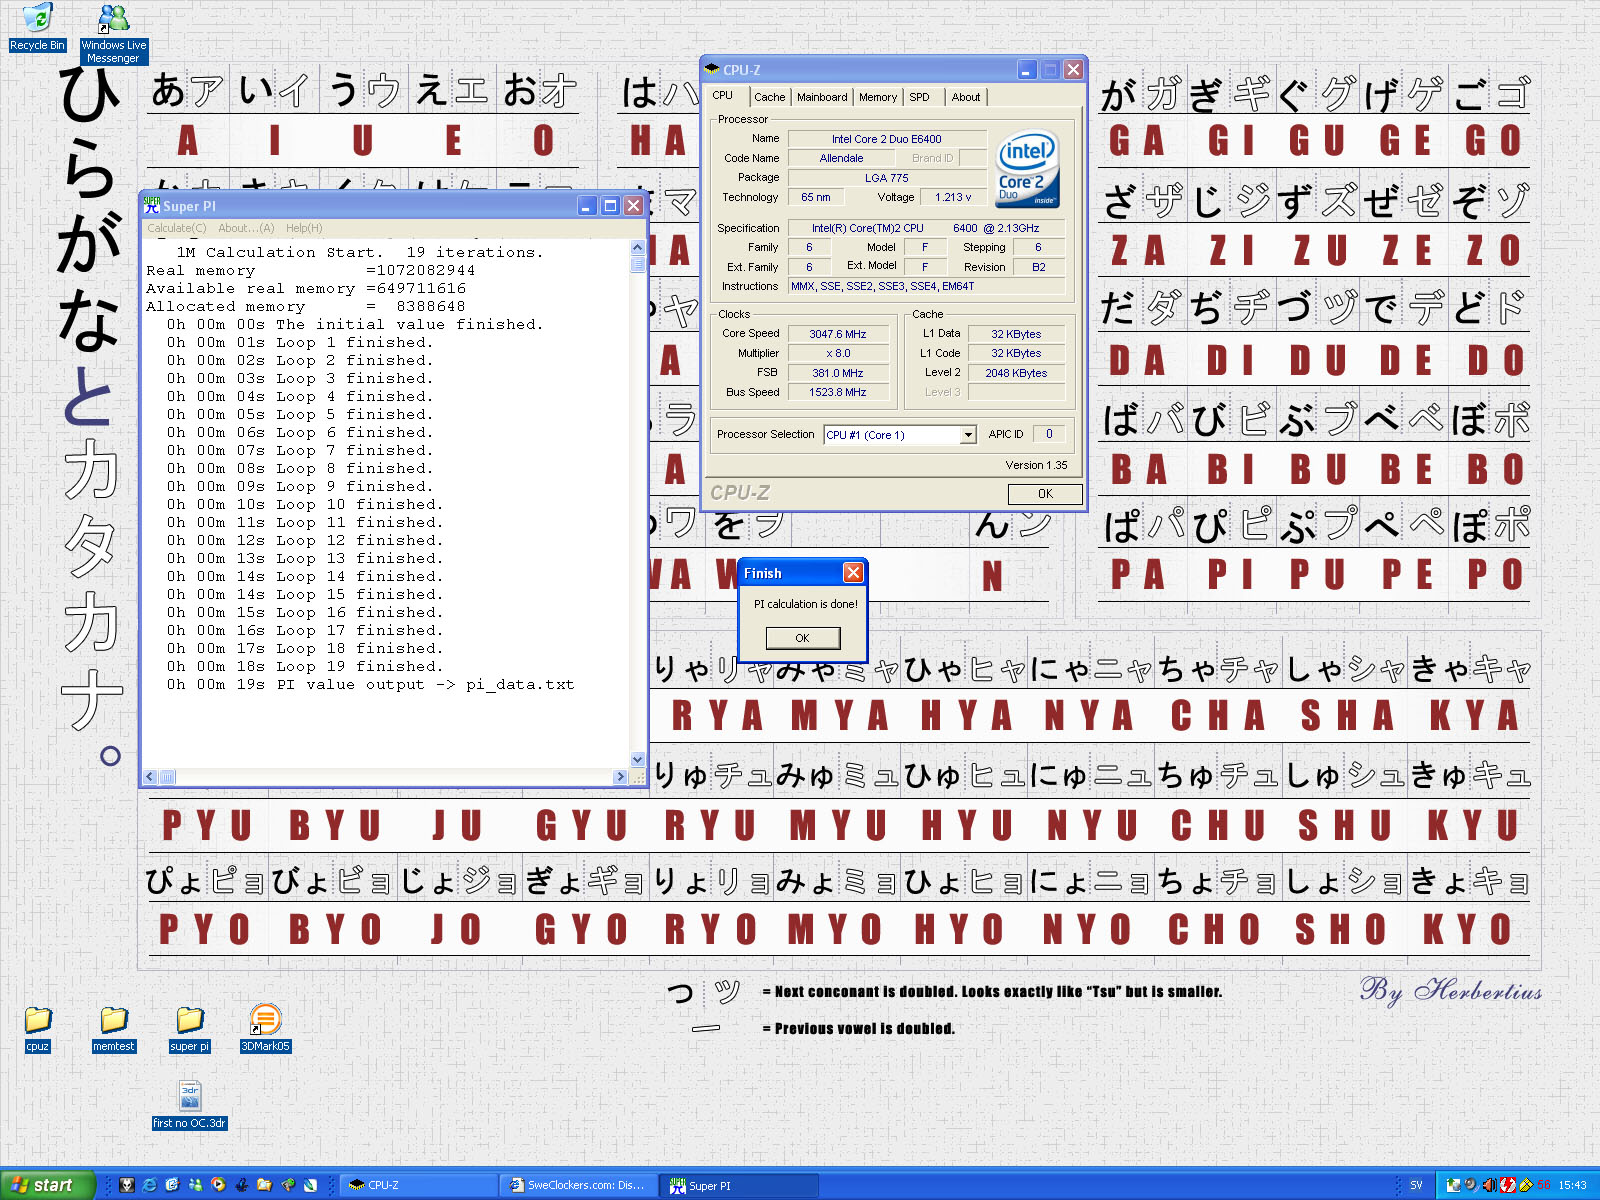Click the Bus Speed value 1523.8 MHz
The image size is (1600, 1200).
click(838, 392)
